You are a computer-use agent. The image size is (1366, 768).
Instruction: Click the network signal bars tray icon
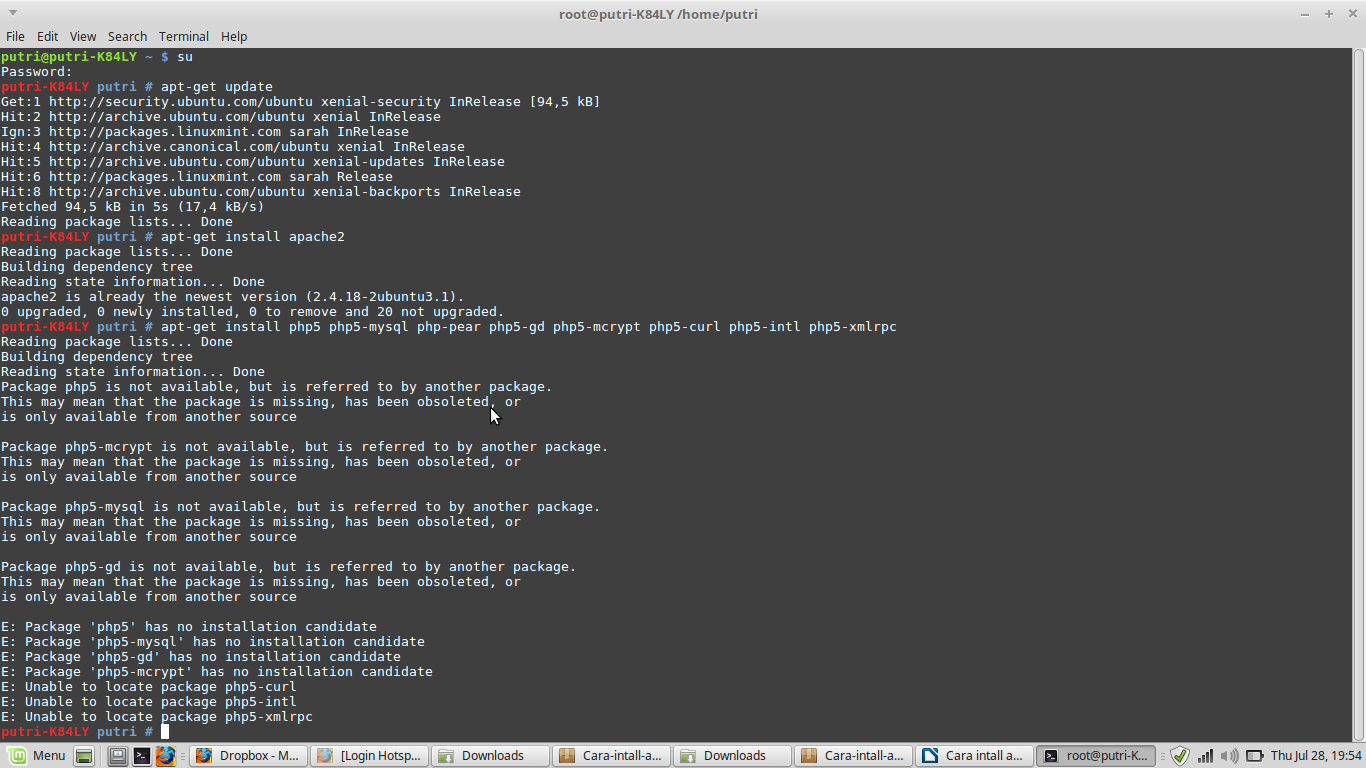click(x=1205, y=755)
